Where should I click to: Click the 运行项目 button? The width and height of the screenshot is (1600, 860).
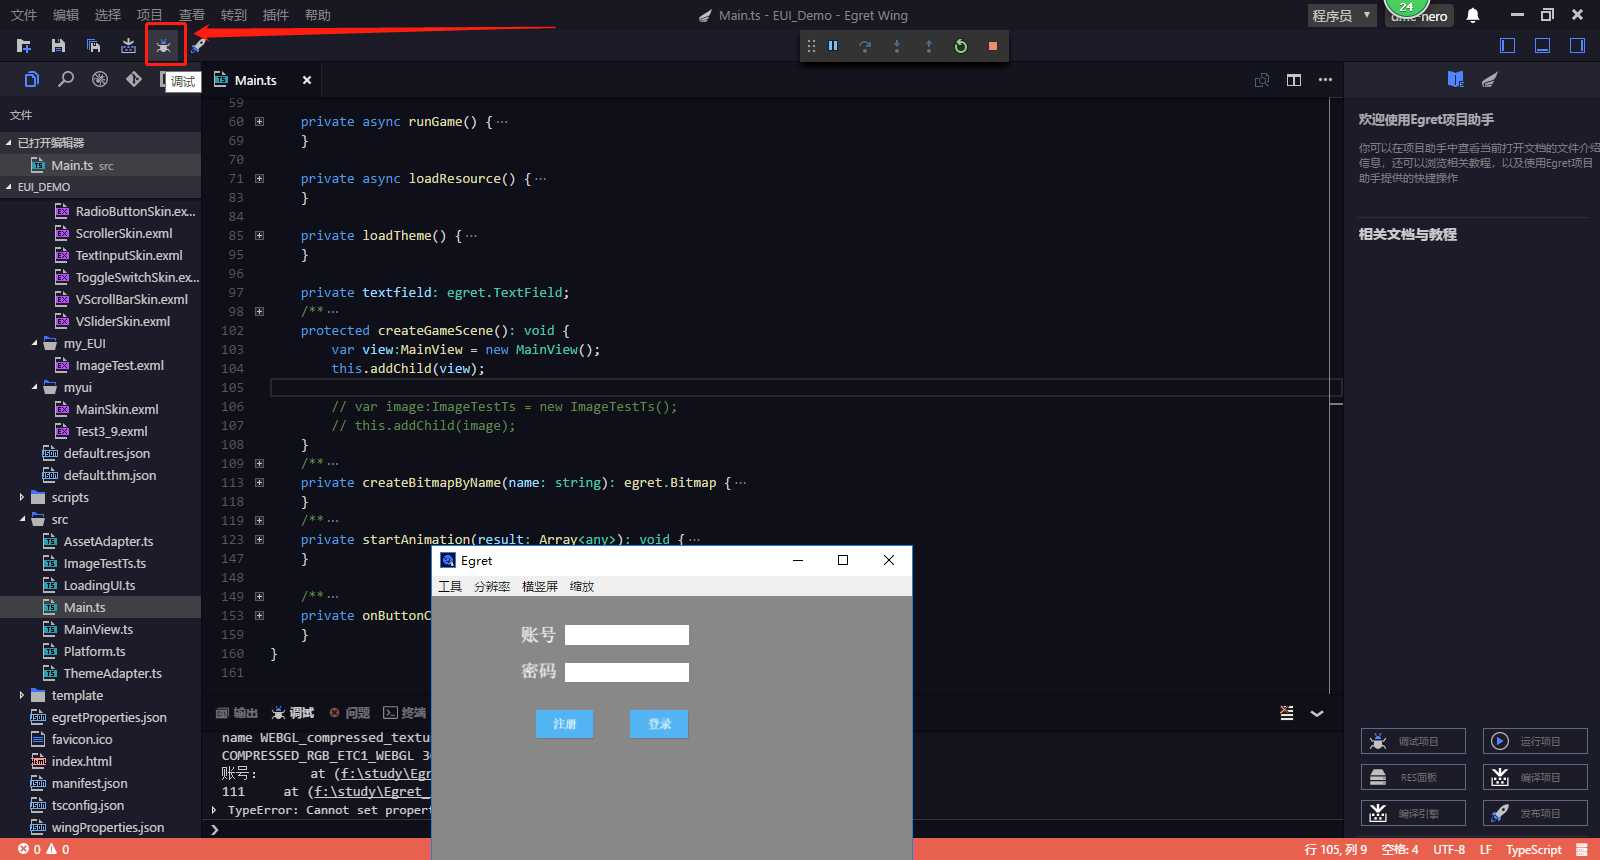pos(1535,741)
